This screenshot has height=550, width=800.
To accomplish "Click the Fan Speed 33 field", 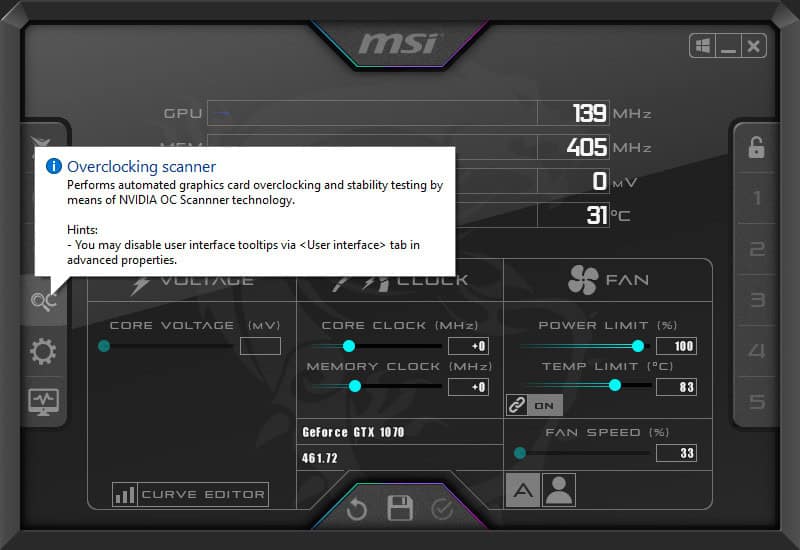I will (x=677, y=453).
